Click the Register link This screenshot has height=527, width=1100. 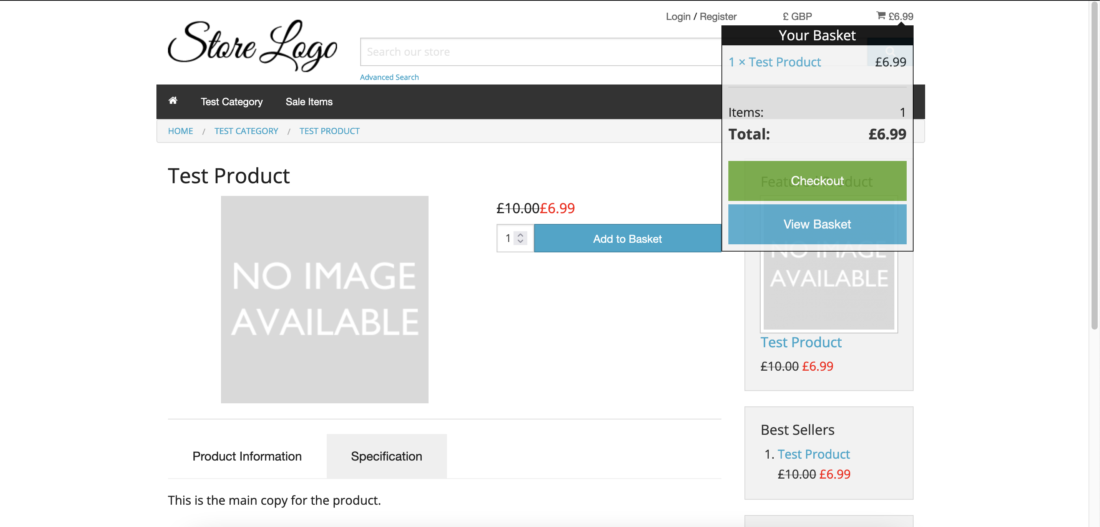point(718,16)
